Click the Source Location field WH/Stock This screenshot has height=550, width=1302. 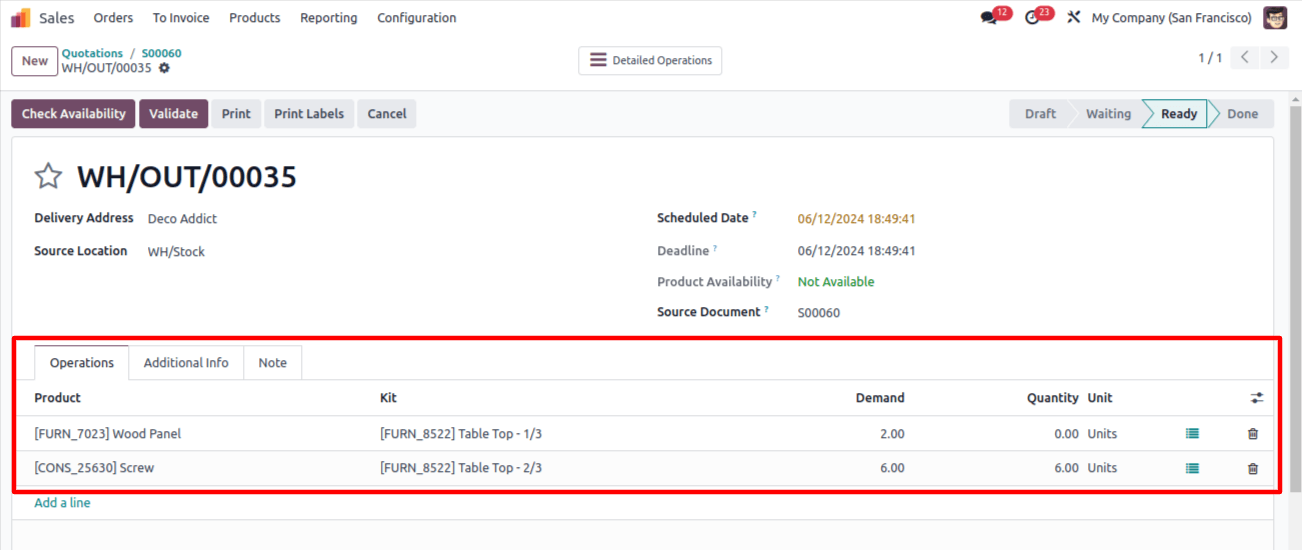pyautogui.click(x=176, y=252)
